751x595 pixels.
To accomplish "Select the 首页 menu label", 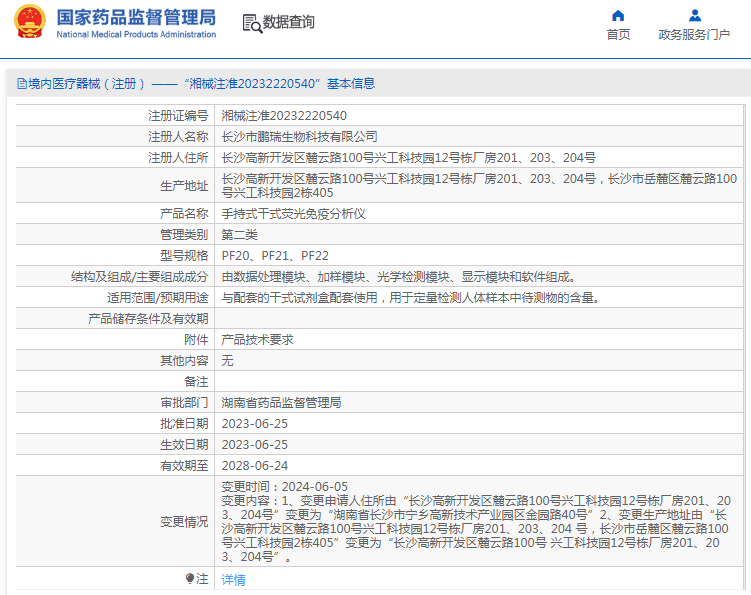I will pyautogui.click(x=618, y=34).
